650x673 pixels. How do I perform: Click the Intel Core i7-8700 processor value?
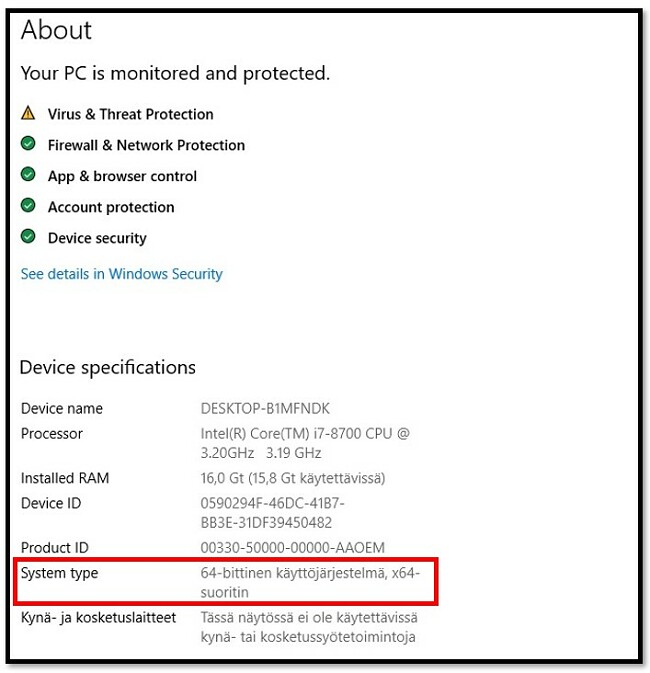[305, 443]
